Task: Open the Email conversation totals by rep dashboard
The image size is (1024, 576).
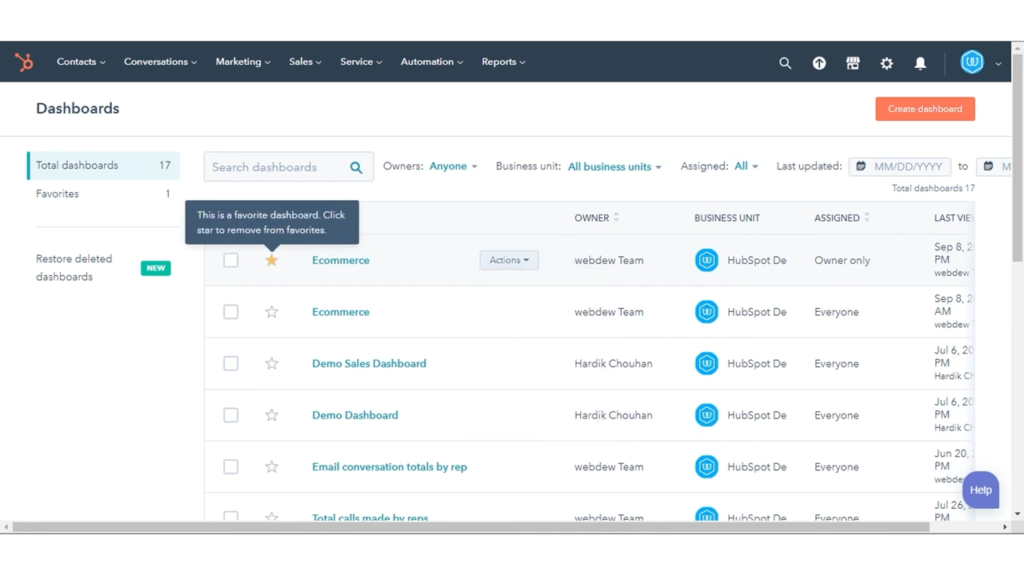Action: [x=389, y=466]
